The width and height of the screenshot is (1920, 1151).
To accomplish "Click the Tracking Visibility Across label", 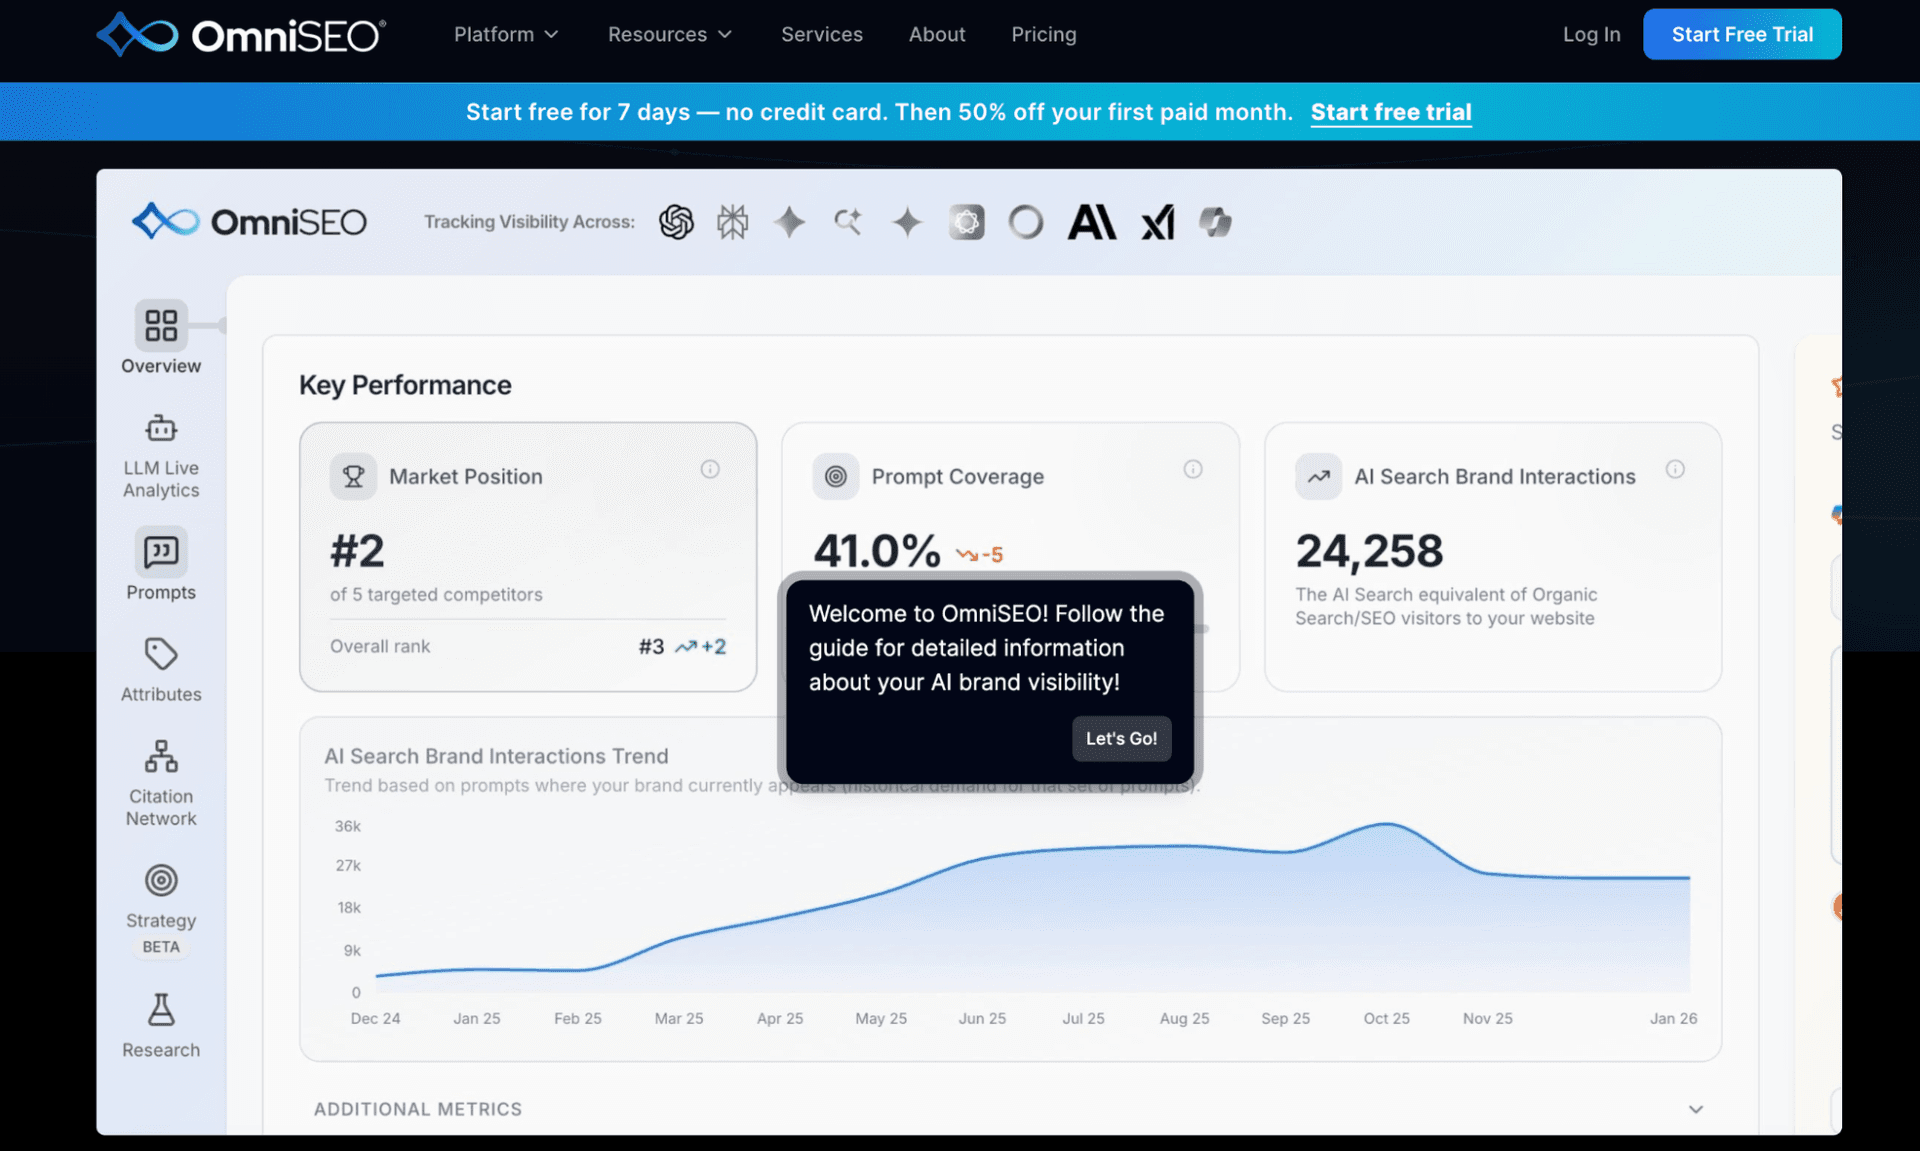I will click(x=529, y=222).
